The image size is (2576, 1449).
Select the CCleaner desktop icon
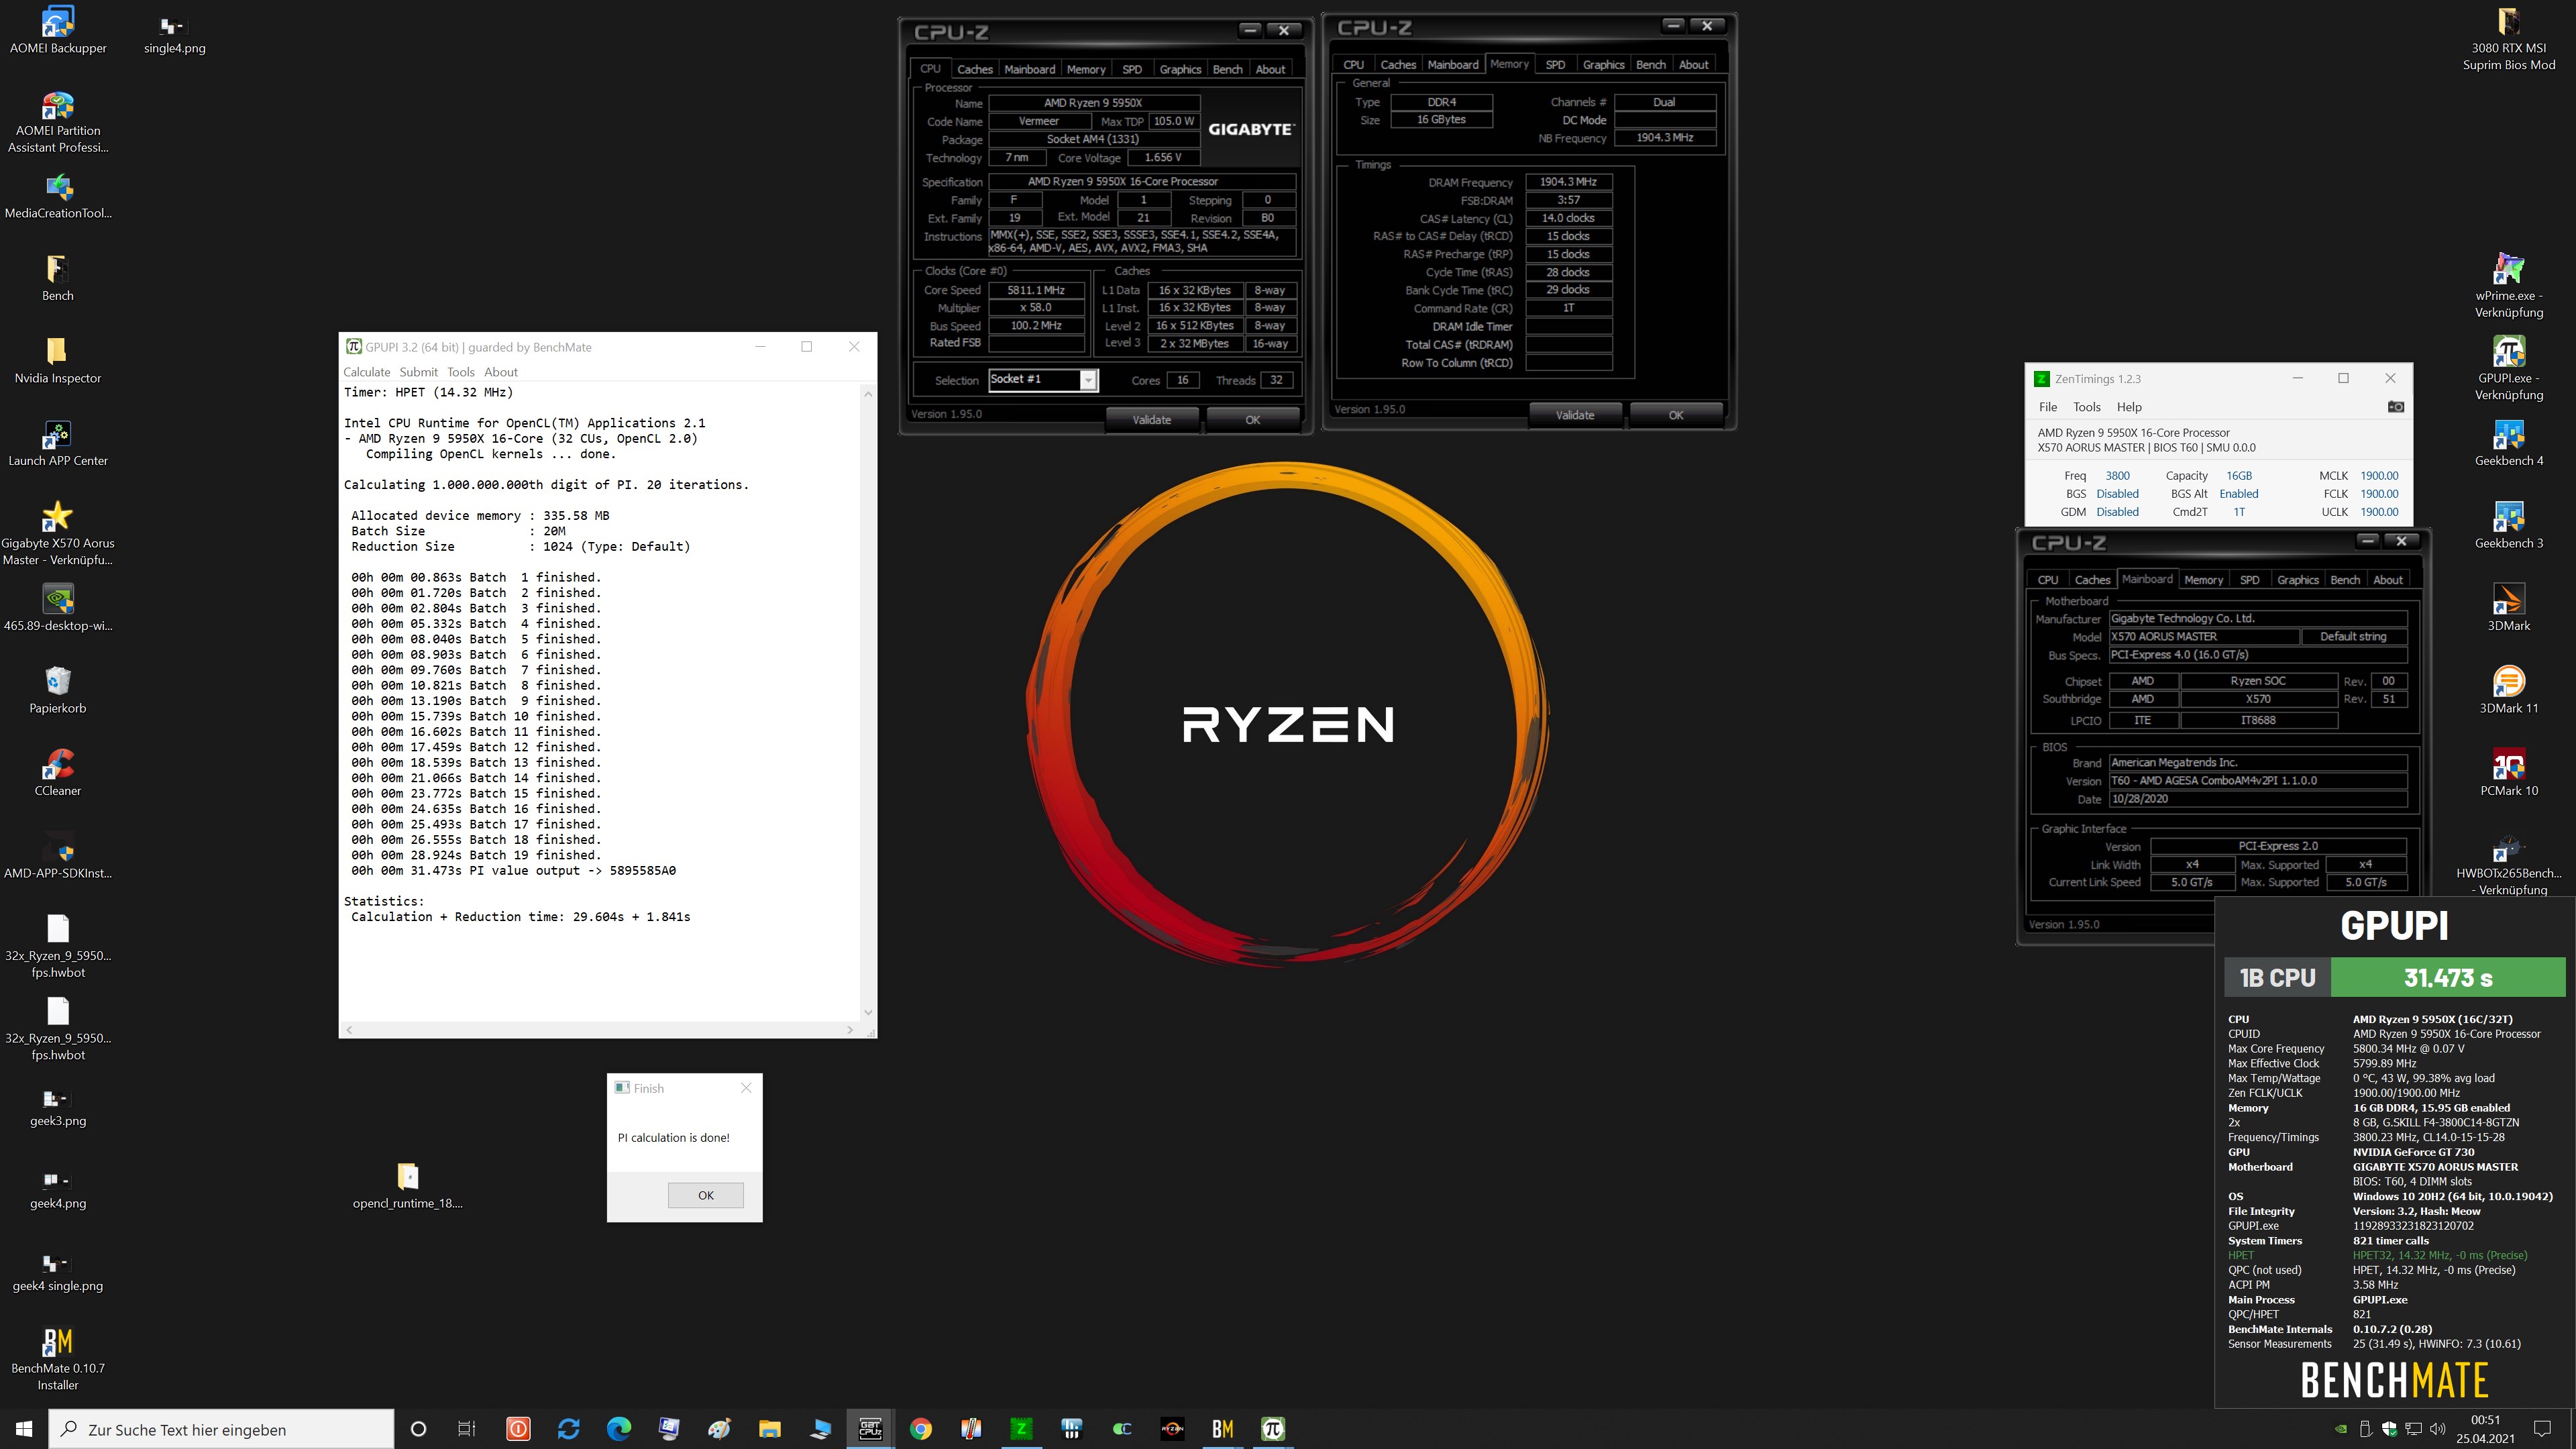(x=58, y=772)
